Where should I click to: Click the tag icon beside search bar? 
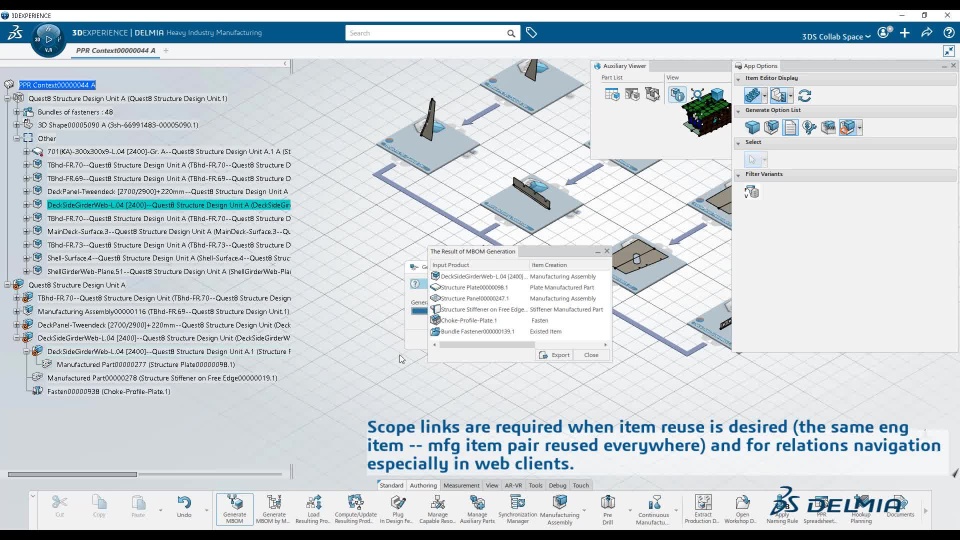531,32
